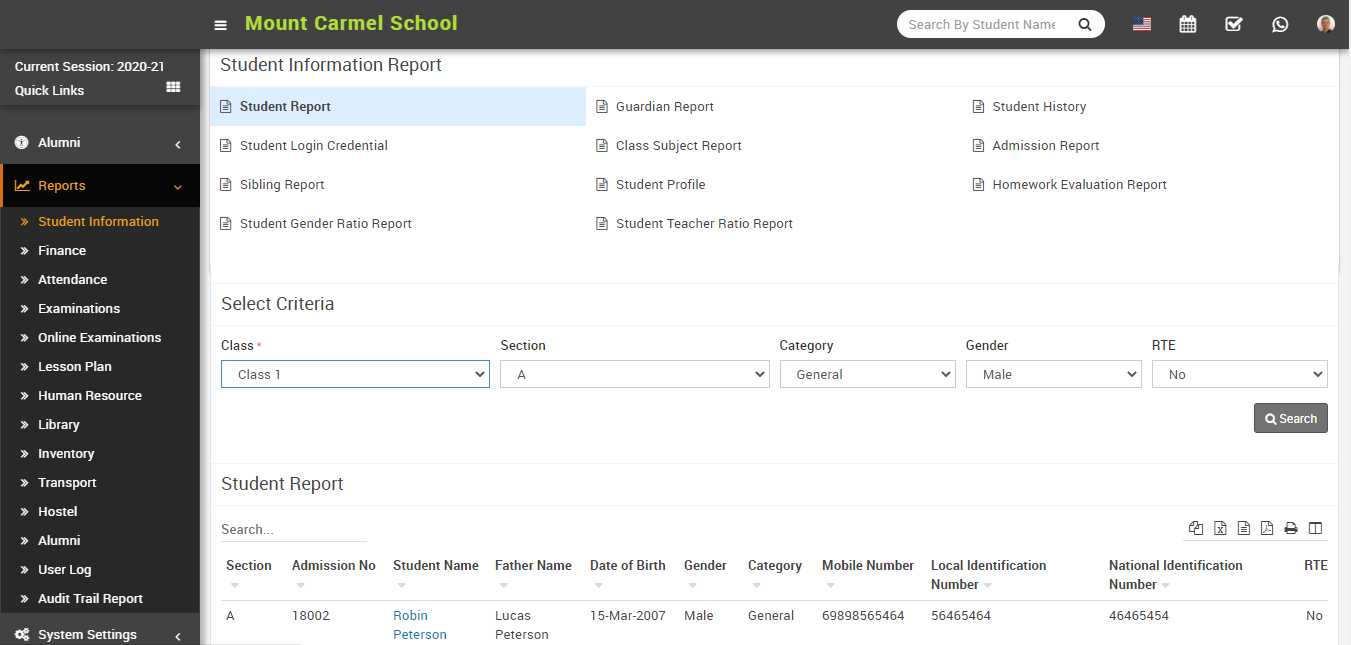
Task: Export the report as CSV
Action: pyautogui.click(x=1244, y=527)
